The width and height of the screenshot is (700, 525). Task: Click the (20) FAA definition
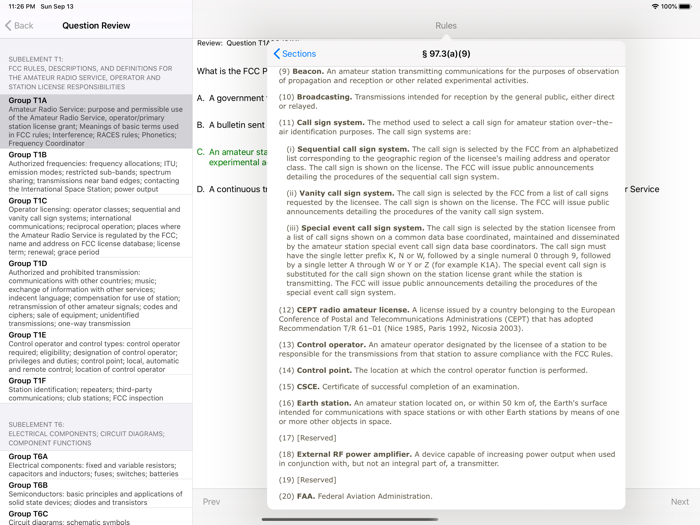(x=355, y=496)
